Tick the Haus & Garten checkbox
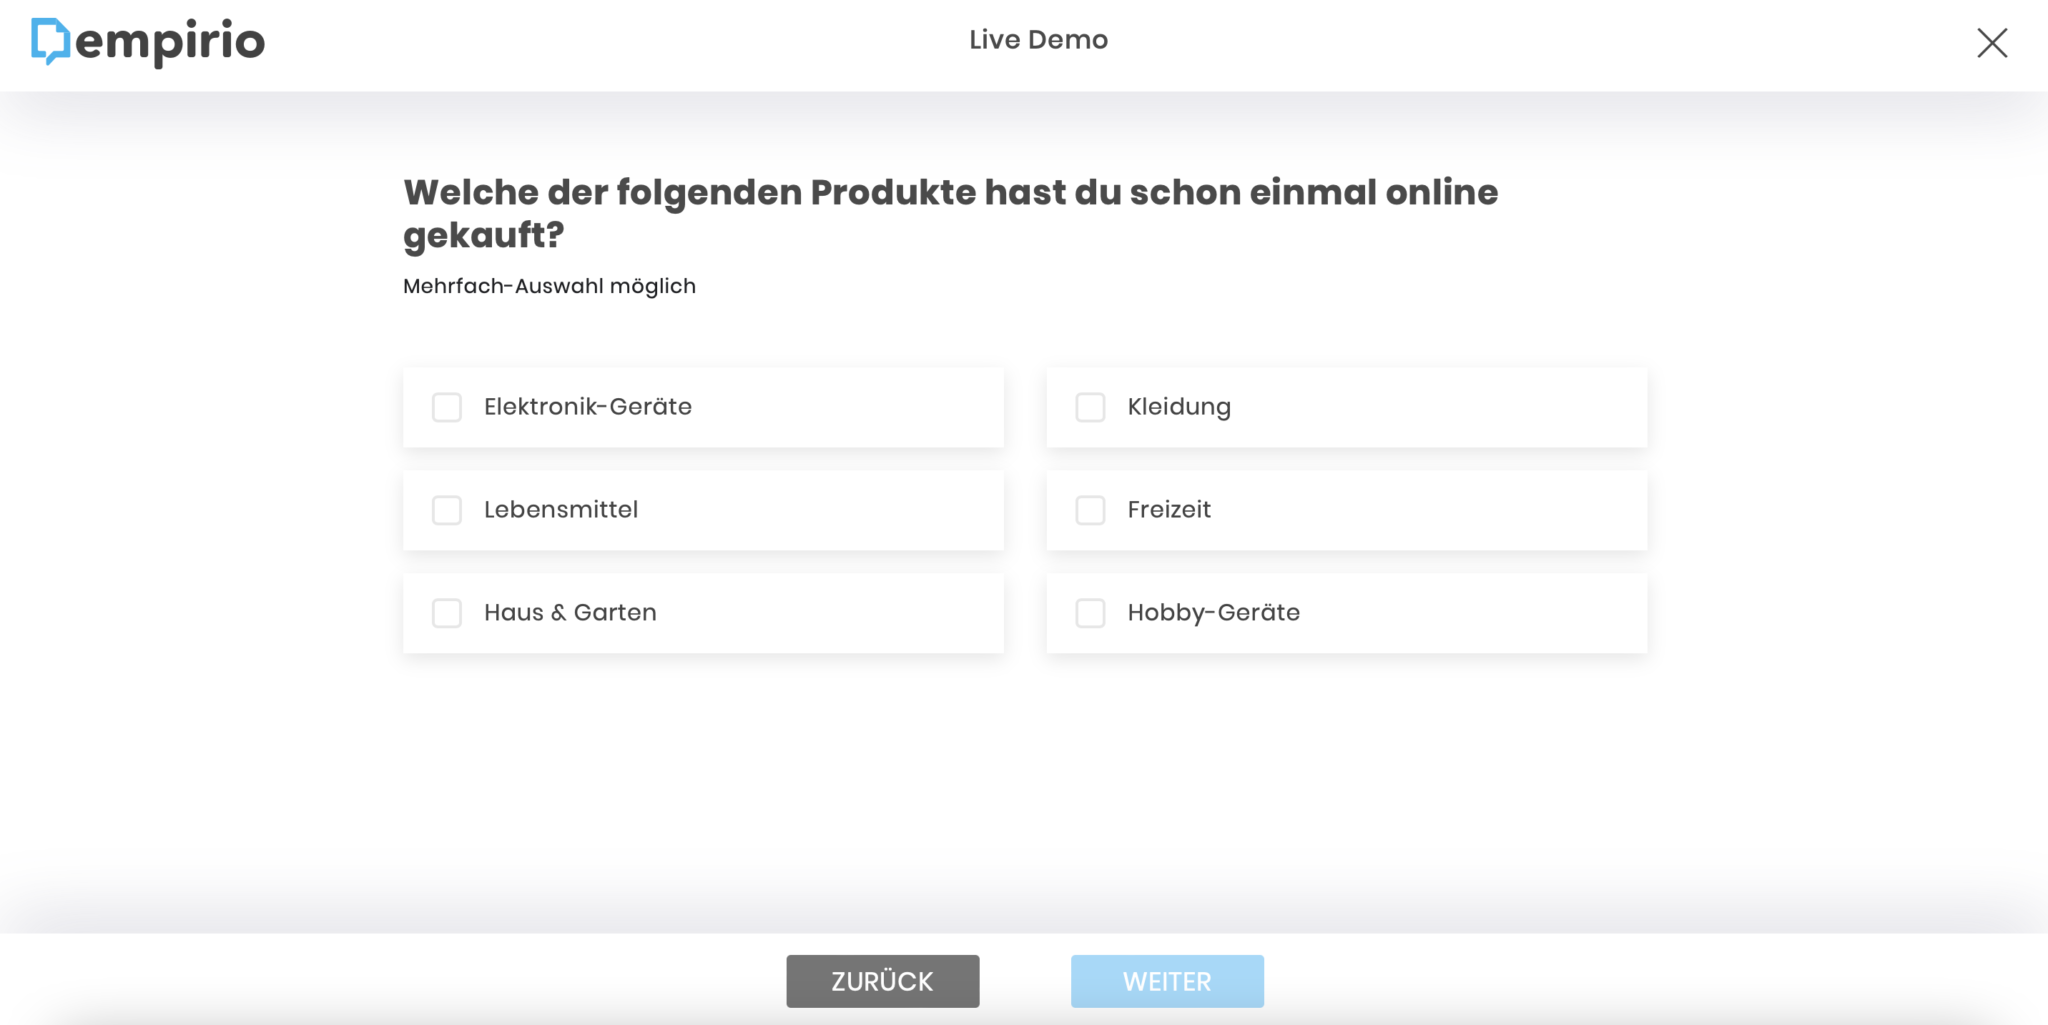The width and height of the screenshot is (2048, 1025). pyautogui.click(x=446, y=613)
